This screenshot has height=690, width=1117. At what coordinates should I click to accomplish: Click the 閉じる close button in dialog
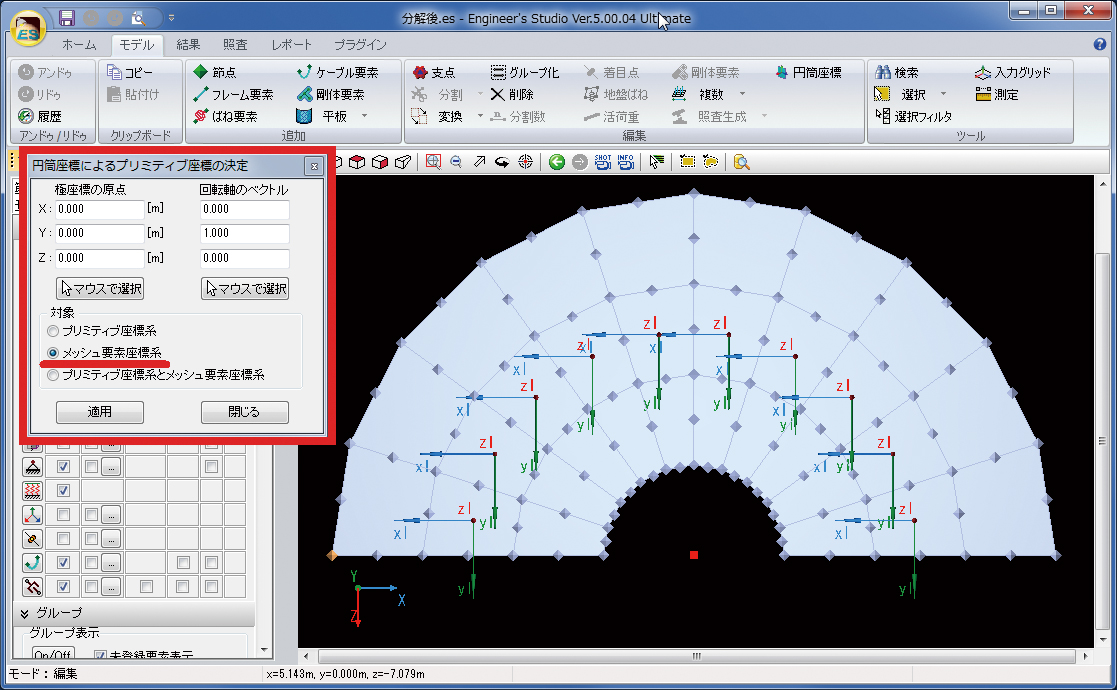click(x=244, y=412)
